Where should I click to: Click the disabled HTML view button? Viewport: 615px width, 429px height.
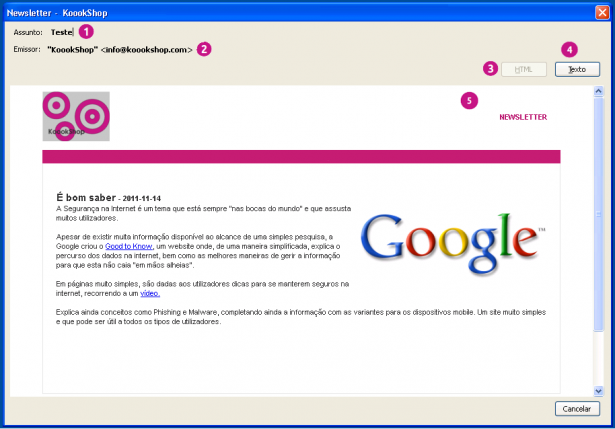click(x=524, y=69)
